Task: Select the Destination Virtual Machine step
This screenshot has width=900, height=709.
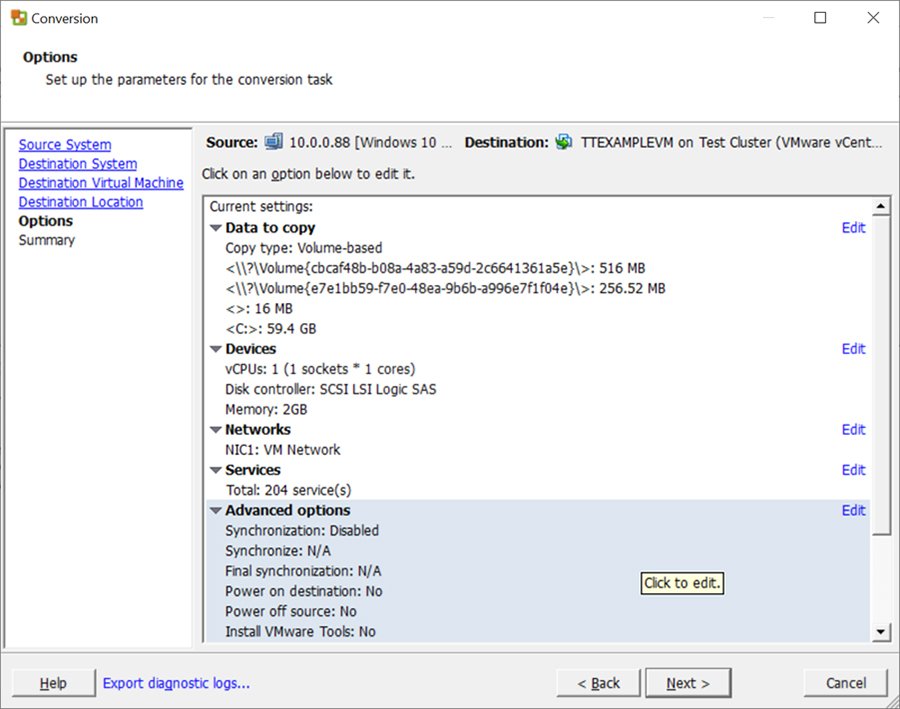Action: [103, 182]
